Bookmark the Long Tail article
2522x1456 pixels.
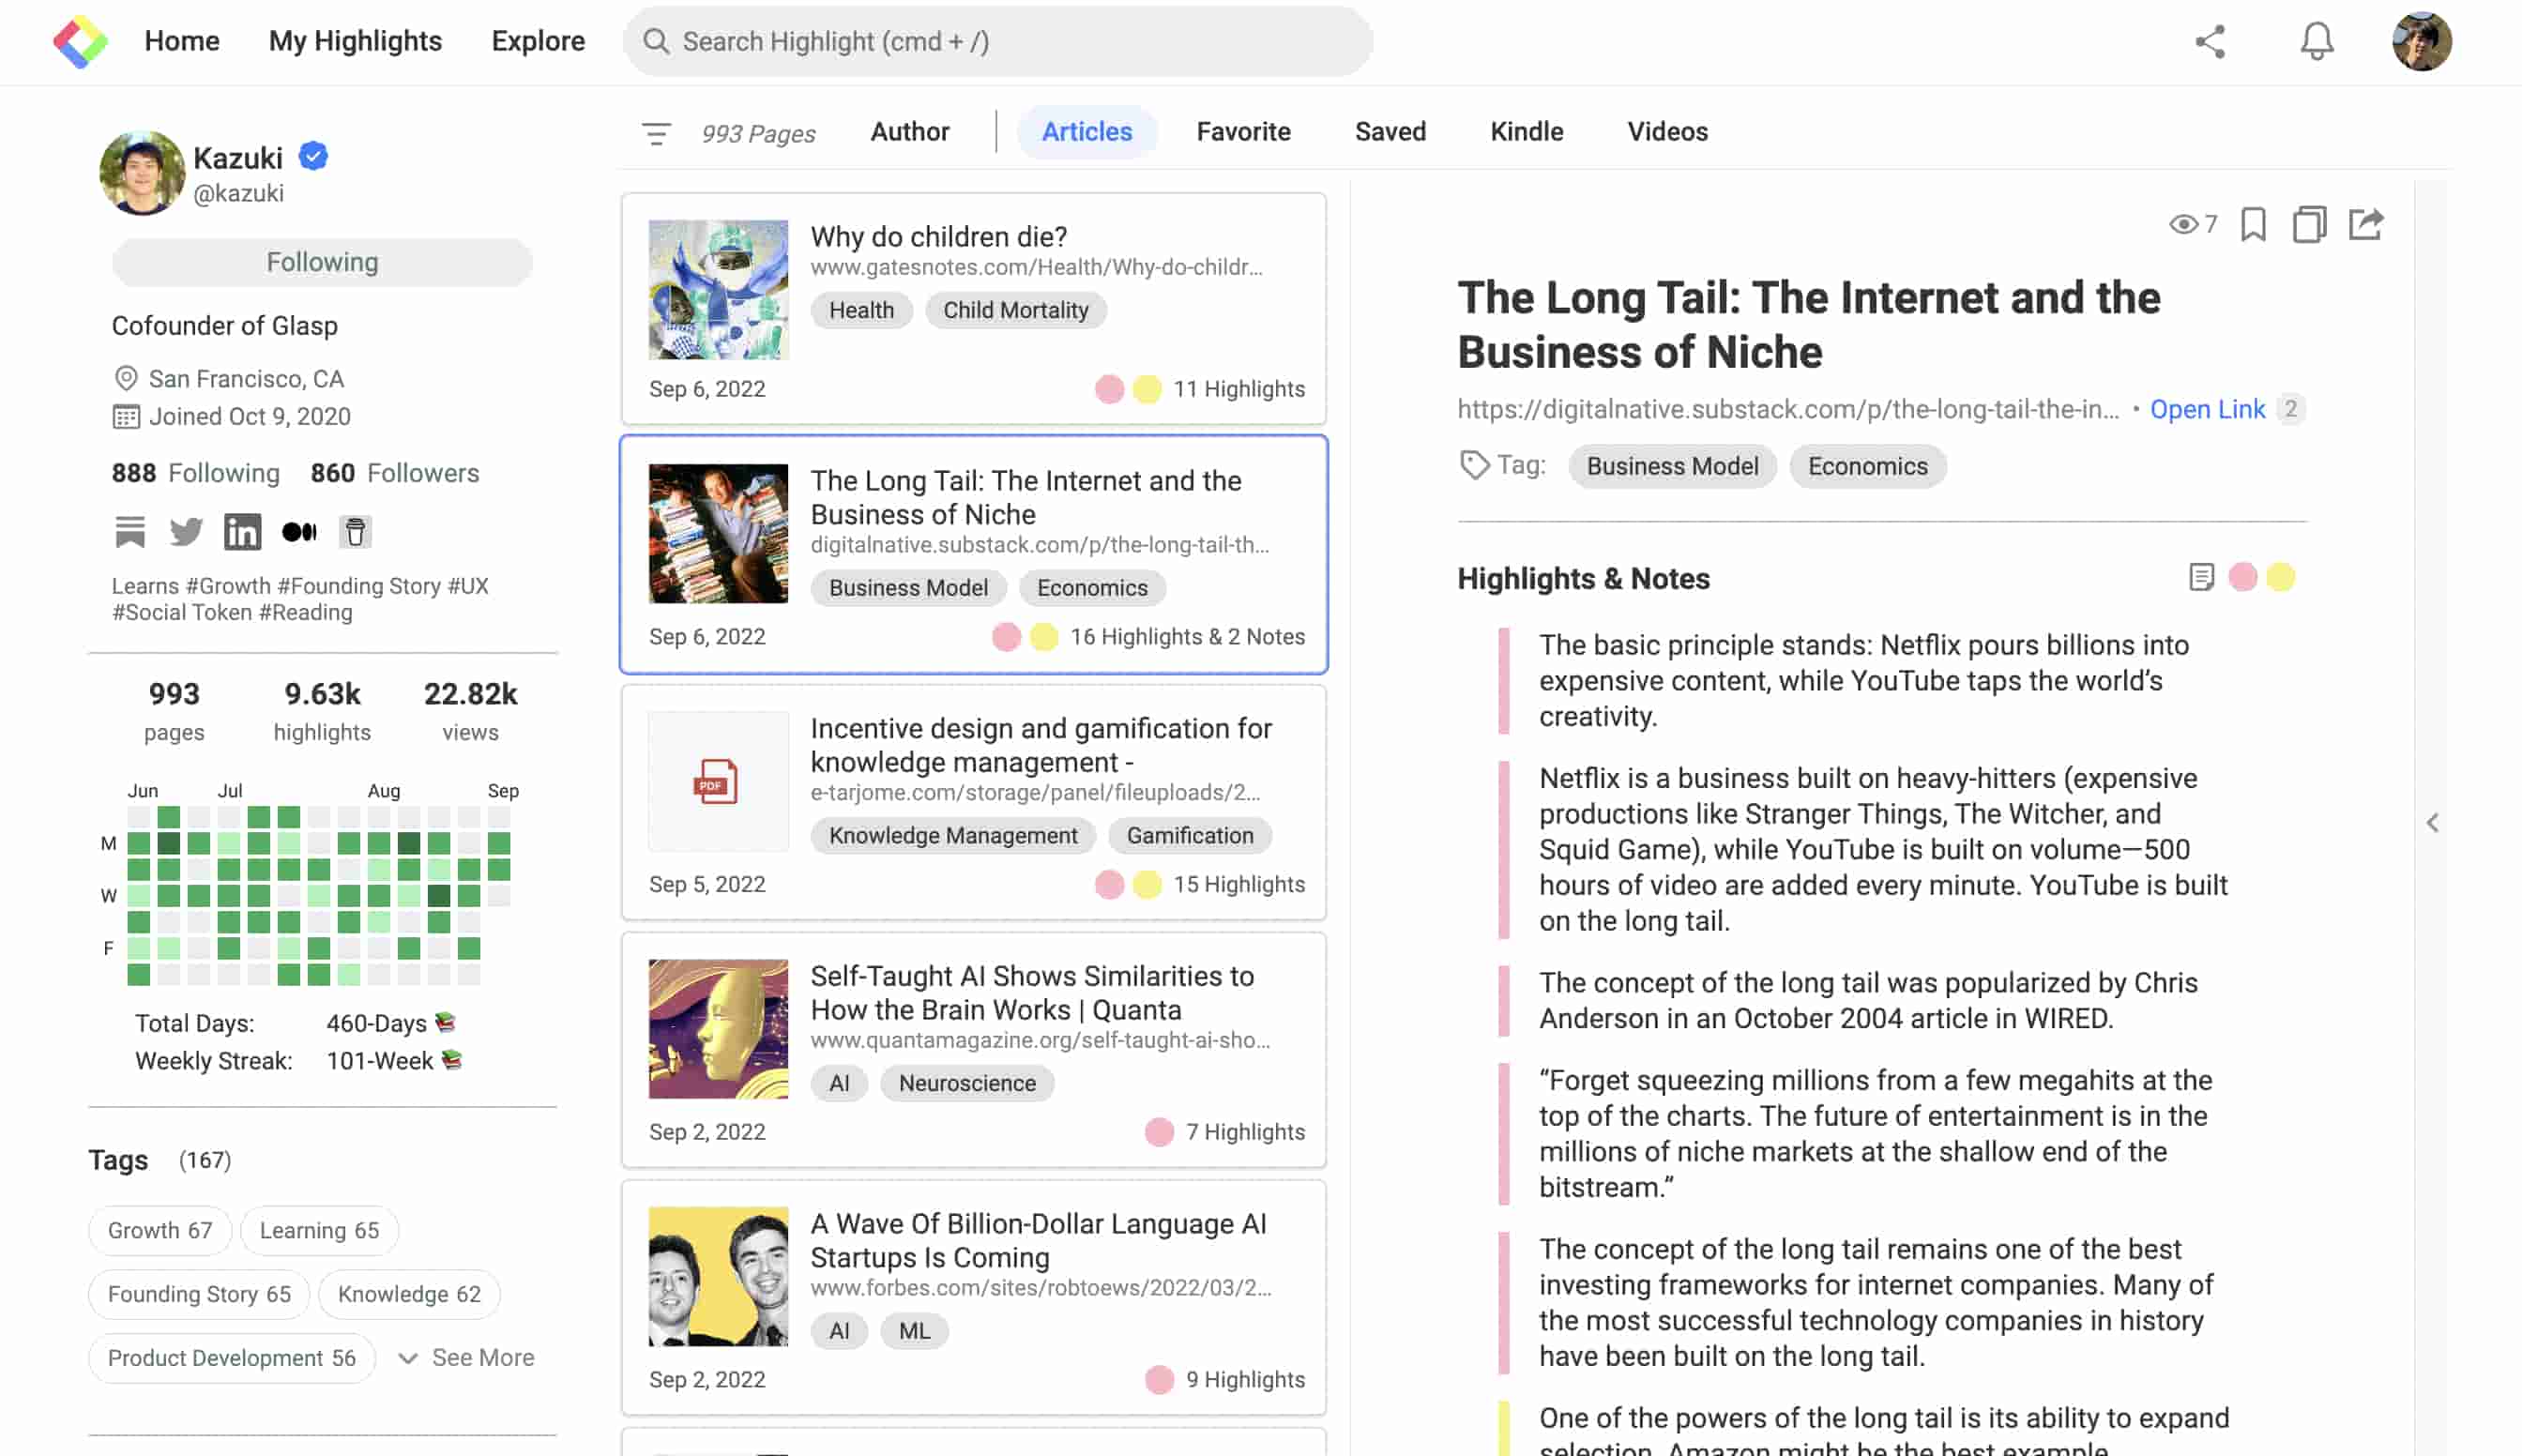[x=2252, y=224]
